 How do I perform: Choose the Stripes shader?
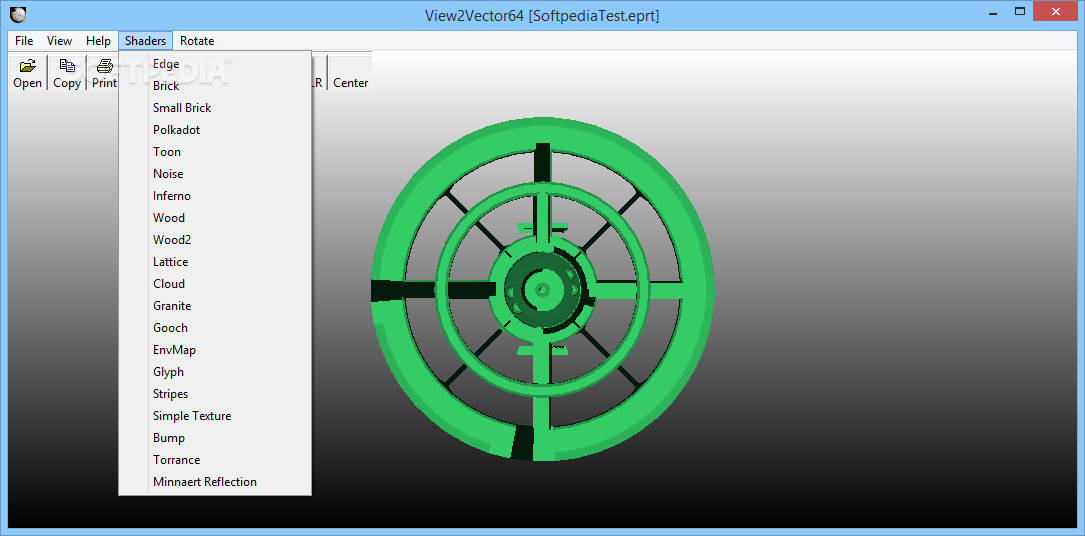point(215,394)
